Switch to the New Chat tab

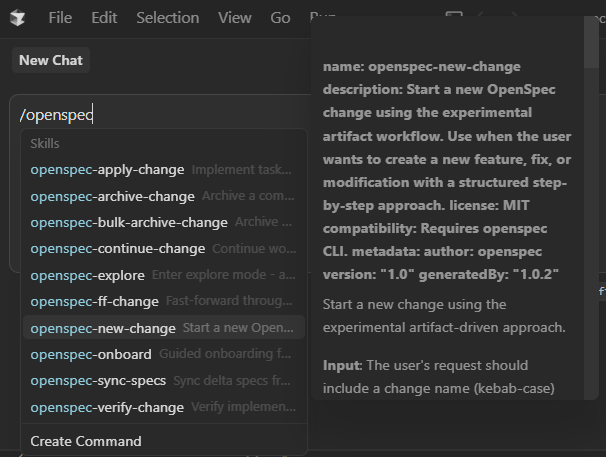pos(51,61)
